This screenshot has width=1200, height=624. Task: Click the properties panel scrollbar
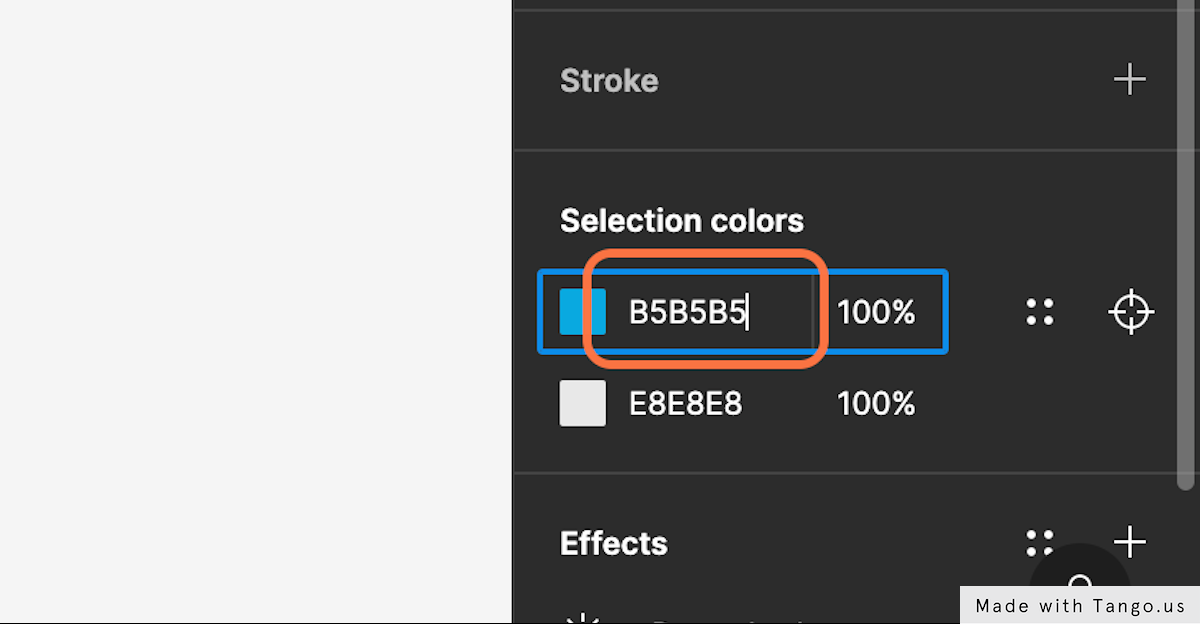tap(1185, 245)
